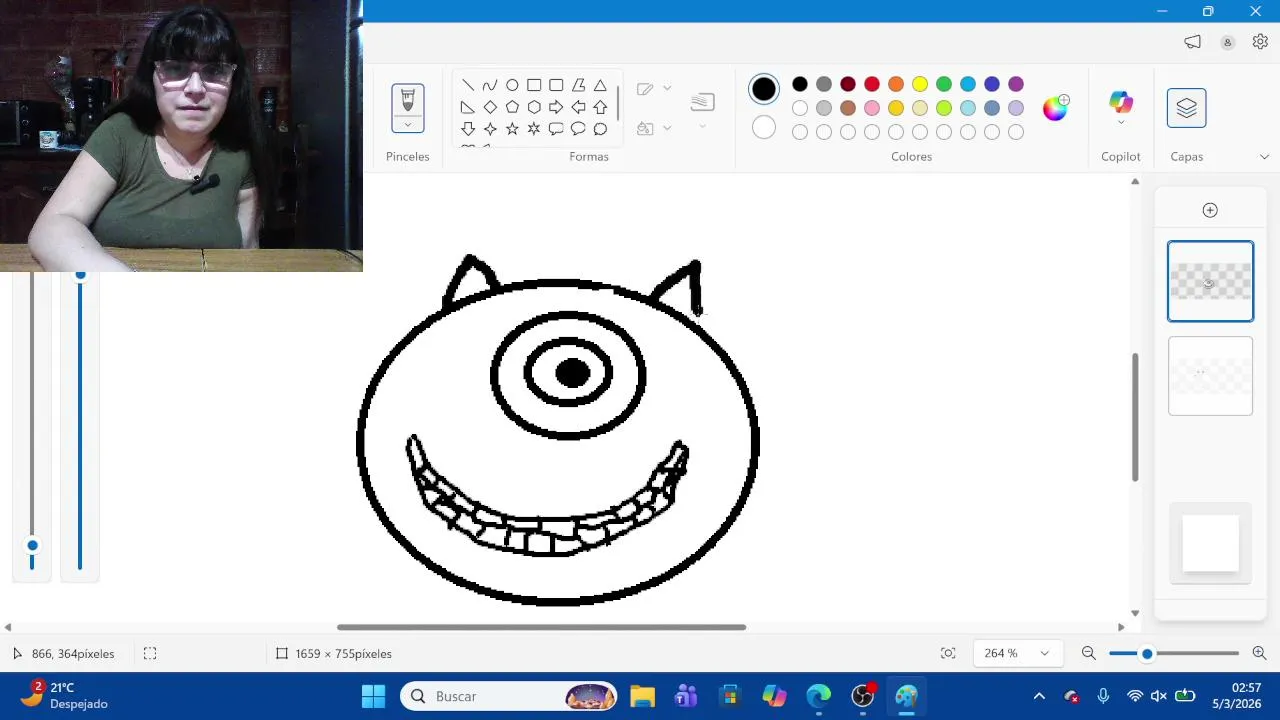Choose the Right triangle shape
1280x720 pixels.
tap(468, 107)
